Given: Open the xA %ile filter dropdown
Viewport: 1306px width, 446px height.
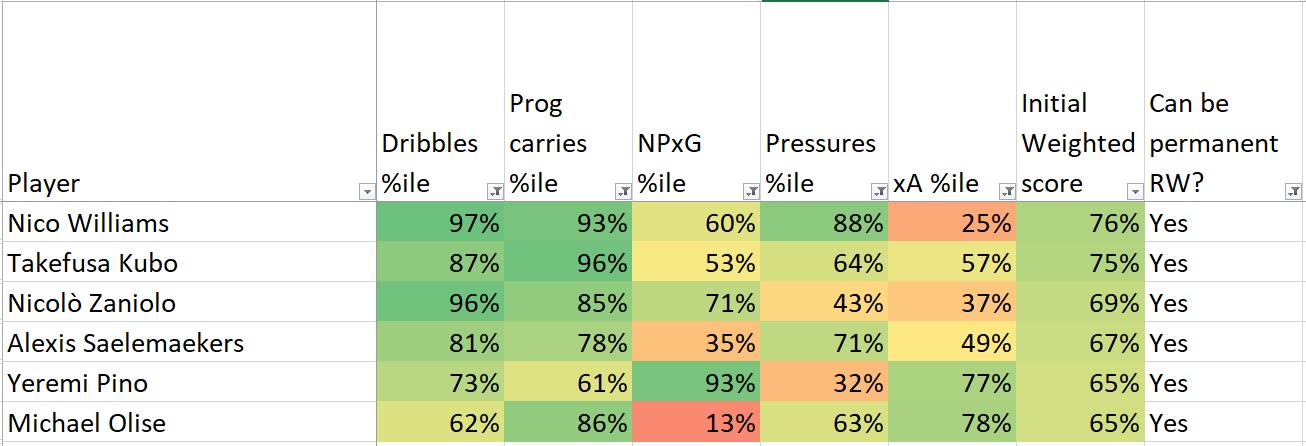Looking at the screenshot, I should pyautogui.click(x=1006, y=191).
